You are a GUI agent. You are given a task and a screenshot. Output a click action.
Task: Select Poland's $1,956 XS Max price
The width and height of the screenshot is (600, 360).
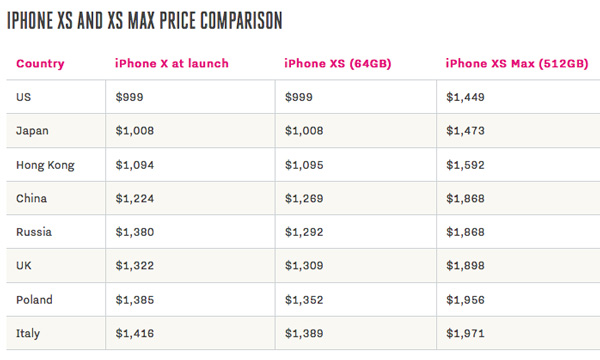(x=465, y=300)
